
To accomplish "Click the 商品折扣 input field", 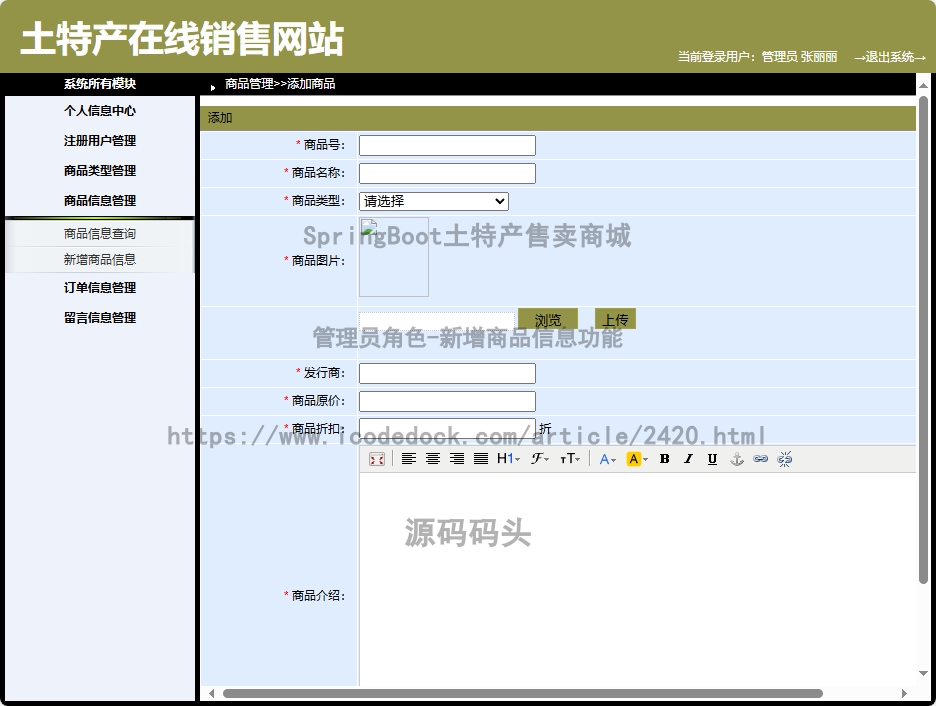I will (447, 428).
